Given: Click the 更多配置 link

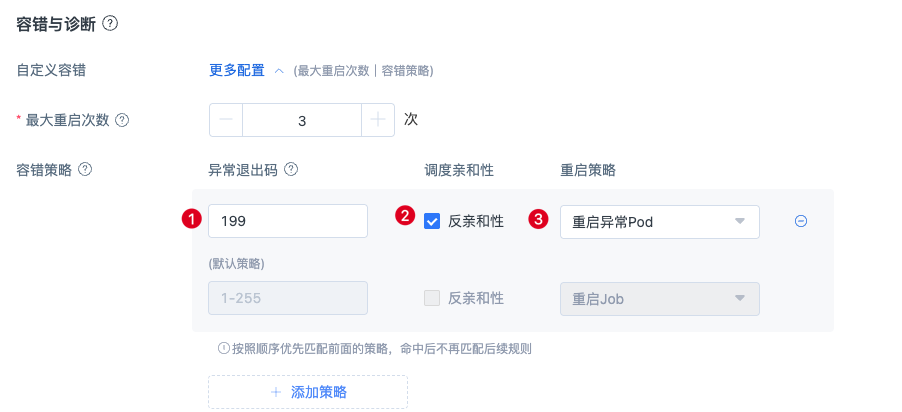Looking at the screenshot, I should click(236, 71).
